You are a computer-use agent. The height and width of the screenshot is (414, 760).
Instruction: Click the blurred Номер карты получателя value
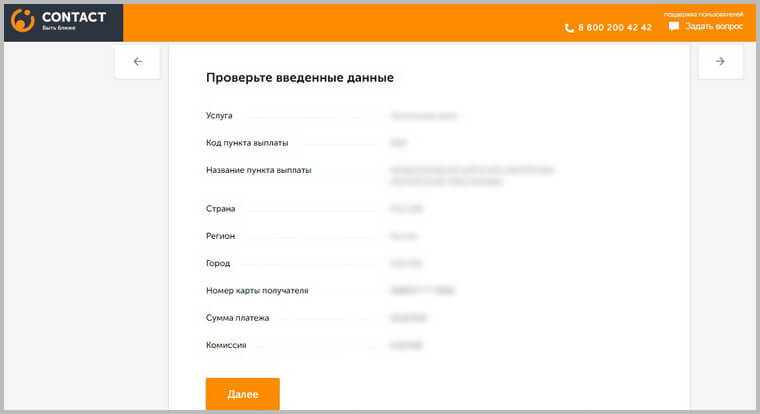pos(422,290)
